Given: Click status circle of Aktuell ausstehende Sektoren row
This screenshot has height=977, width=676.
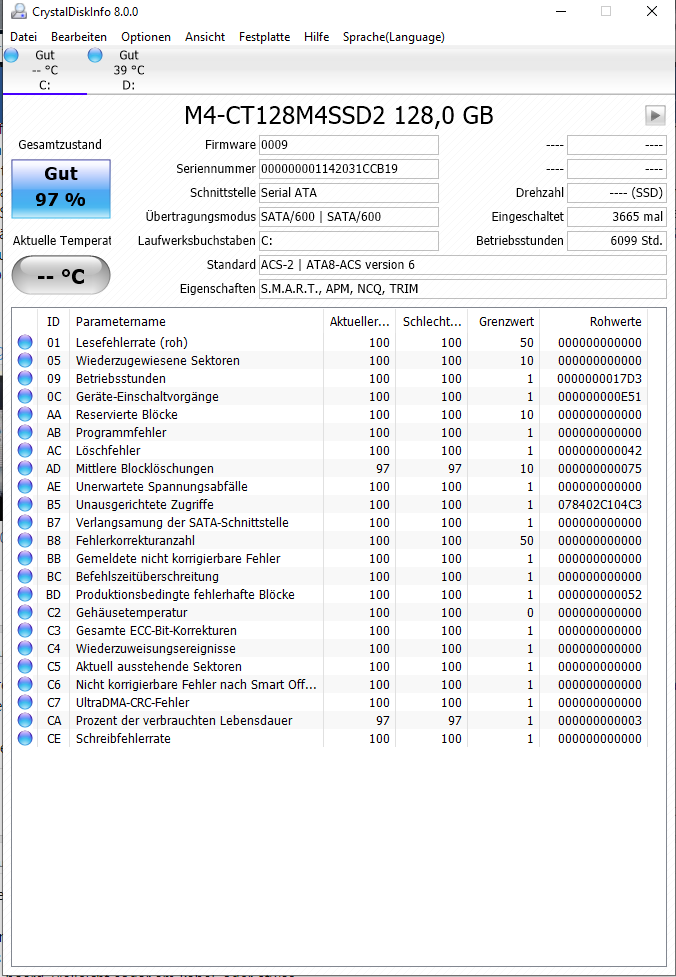Looking at the screenshot, I should [25, 666].
